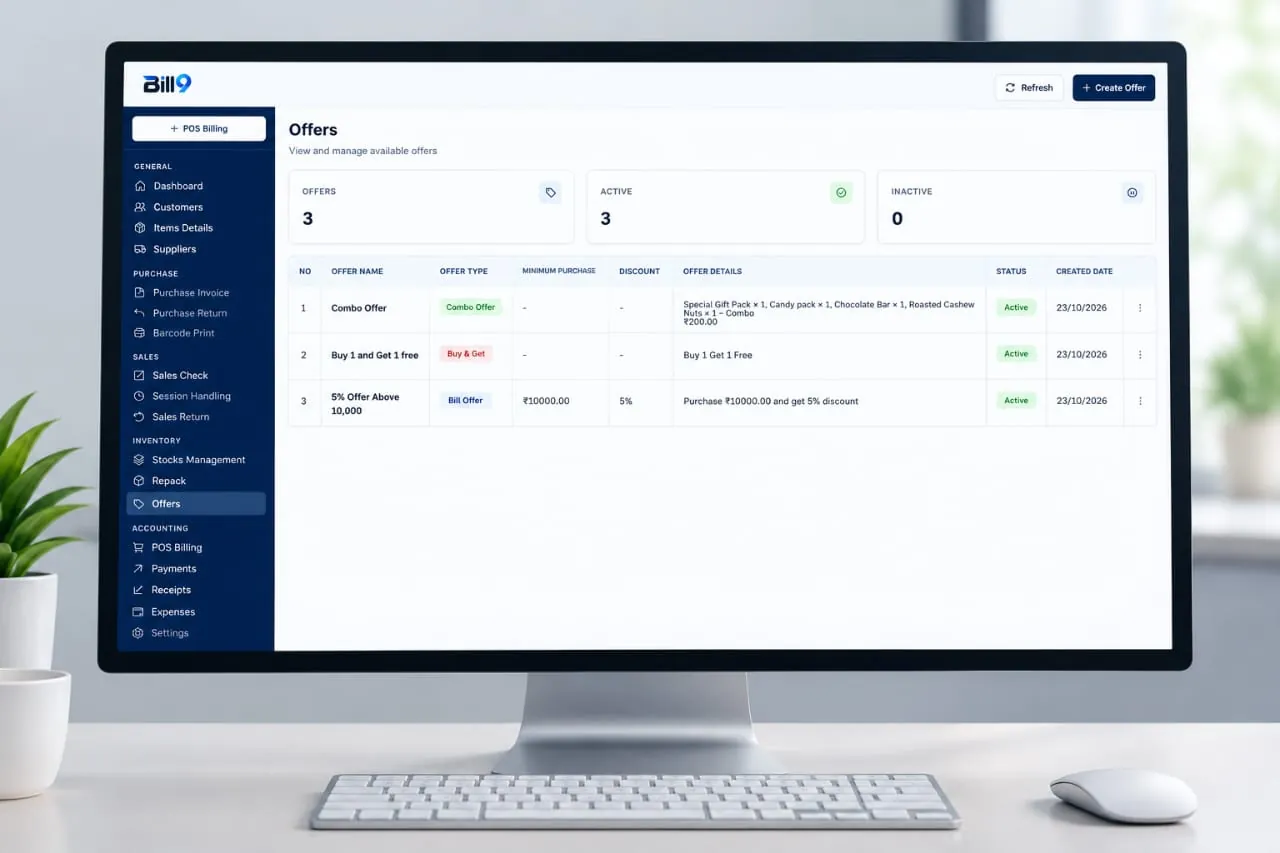Viewport: 1280px width, 853px height.
Task: Click the Session Handling clock icon
Action: tap(139, 396)
